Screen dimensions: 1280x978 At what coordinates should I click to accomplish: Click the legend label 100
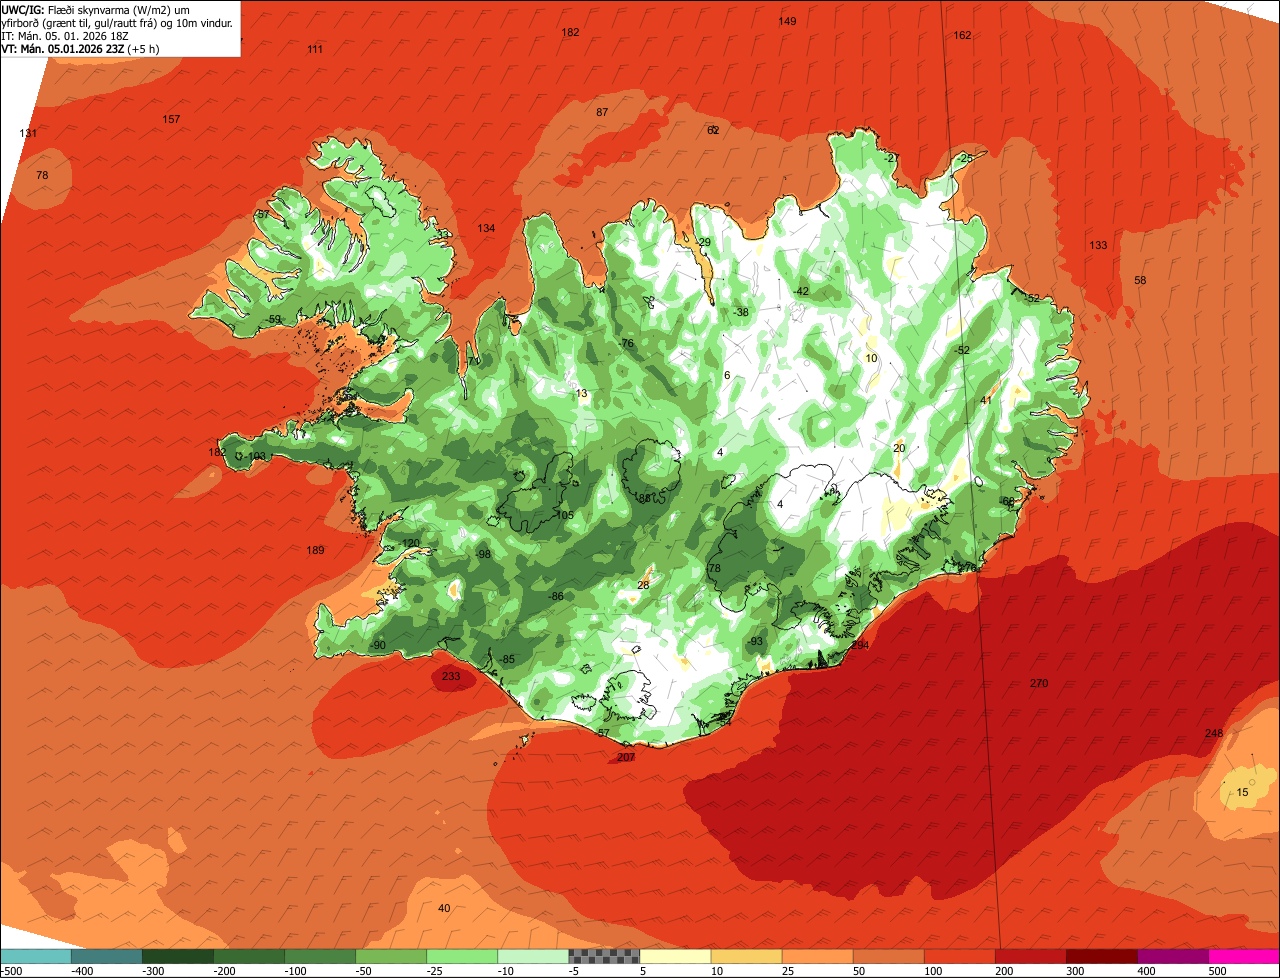click(933, 971)
